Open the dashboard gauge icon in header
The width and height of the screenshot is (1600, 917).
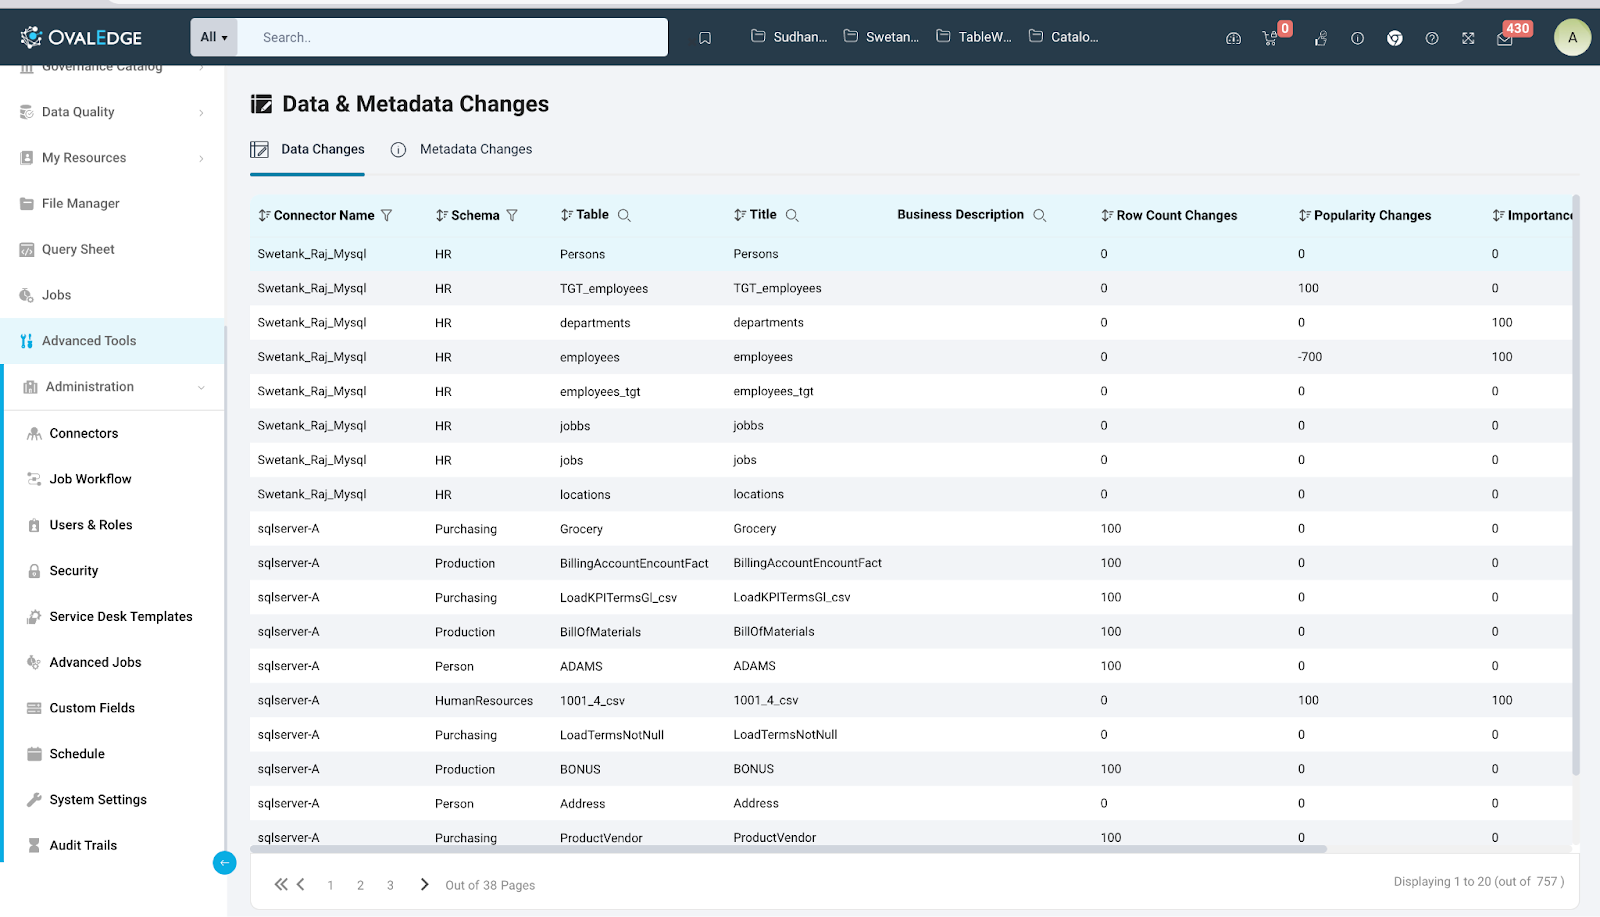1233,38
